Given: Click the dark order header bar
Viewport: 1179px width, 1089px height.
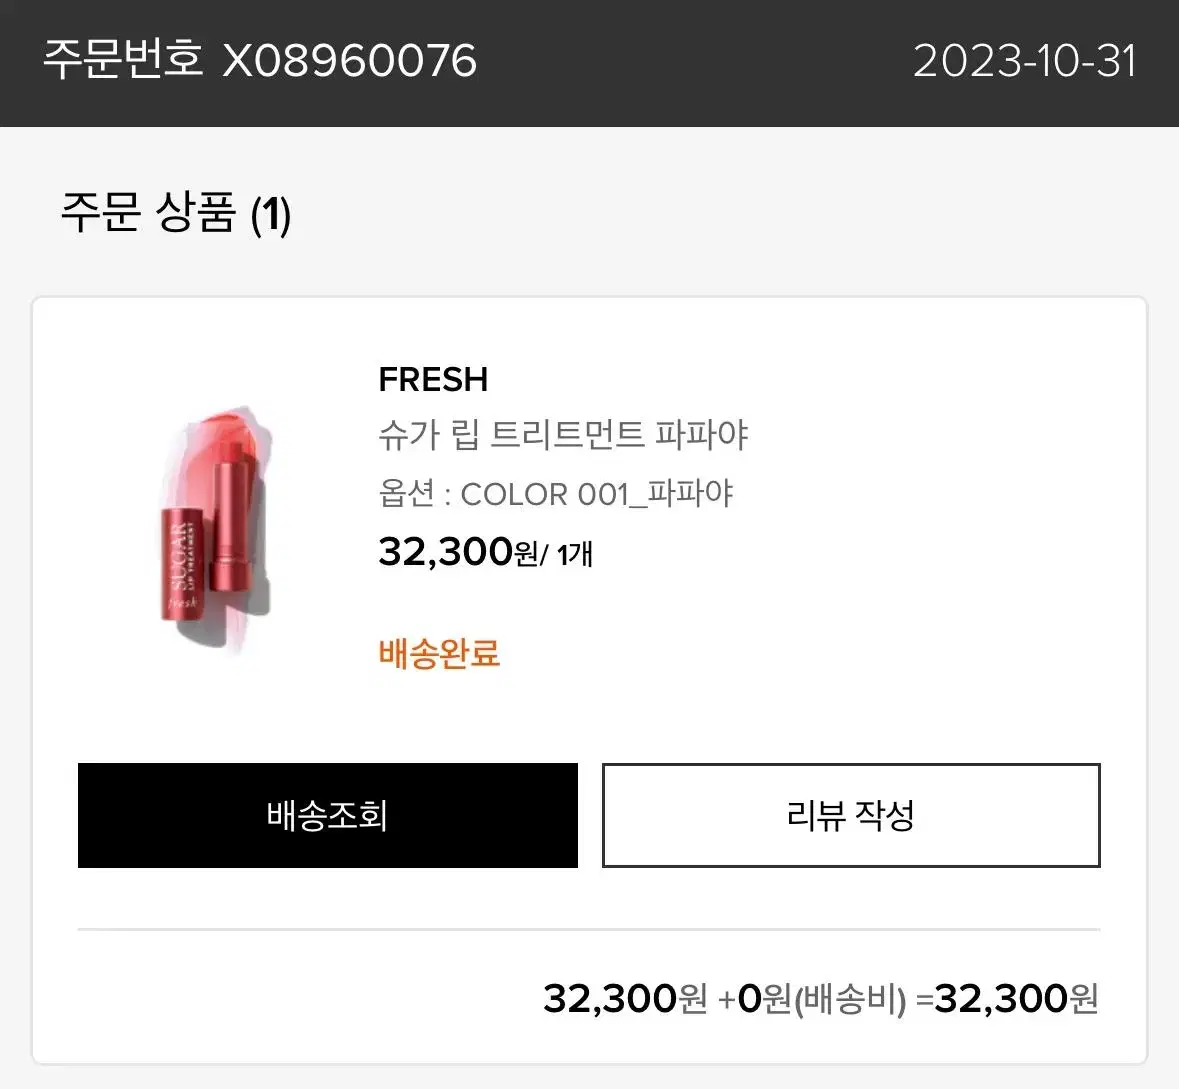Looking at the screenshot, I should tap(590, 62).
